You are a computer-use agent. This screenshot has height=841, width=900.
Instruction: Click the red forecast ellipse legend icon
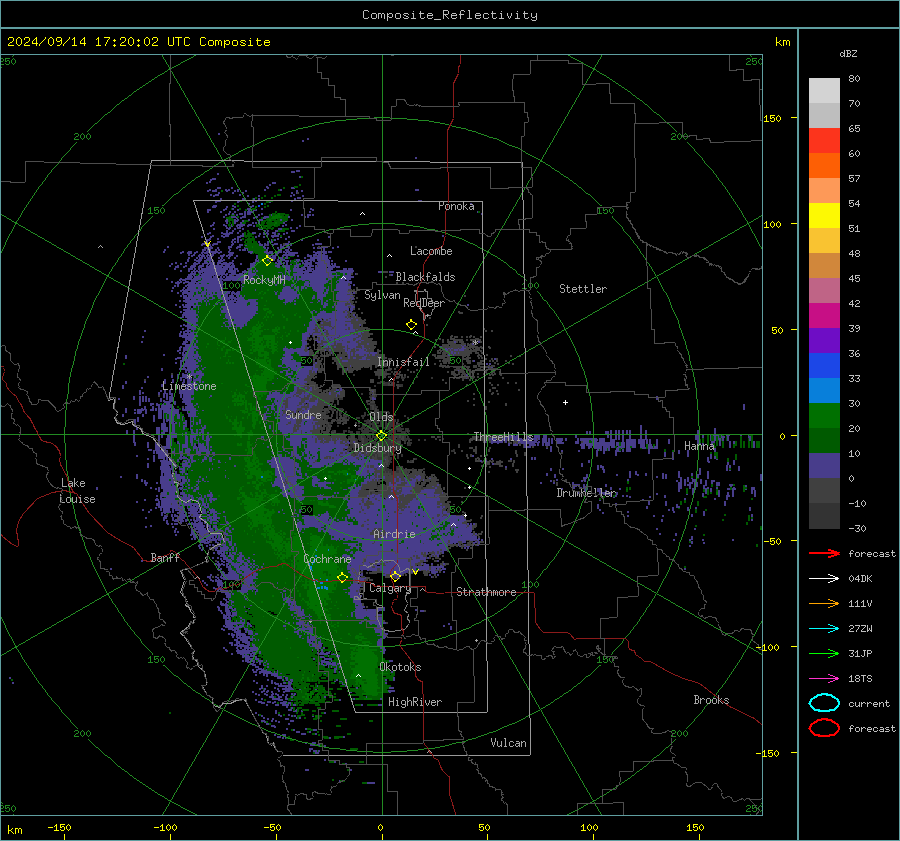point(824,728)
